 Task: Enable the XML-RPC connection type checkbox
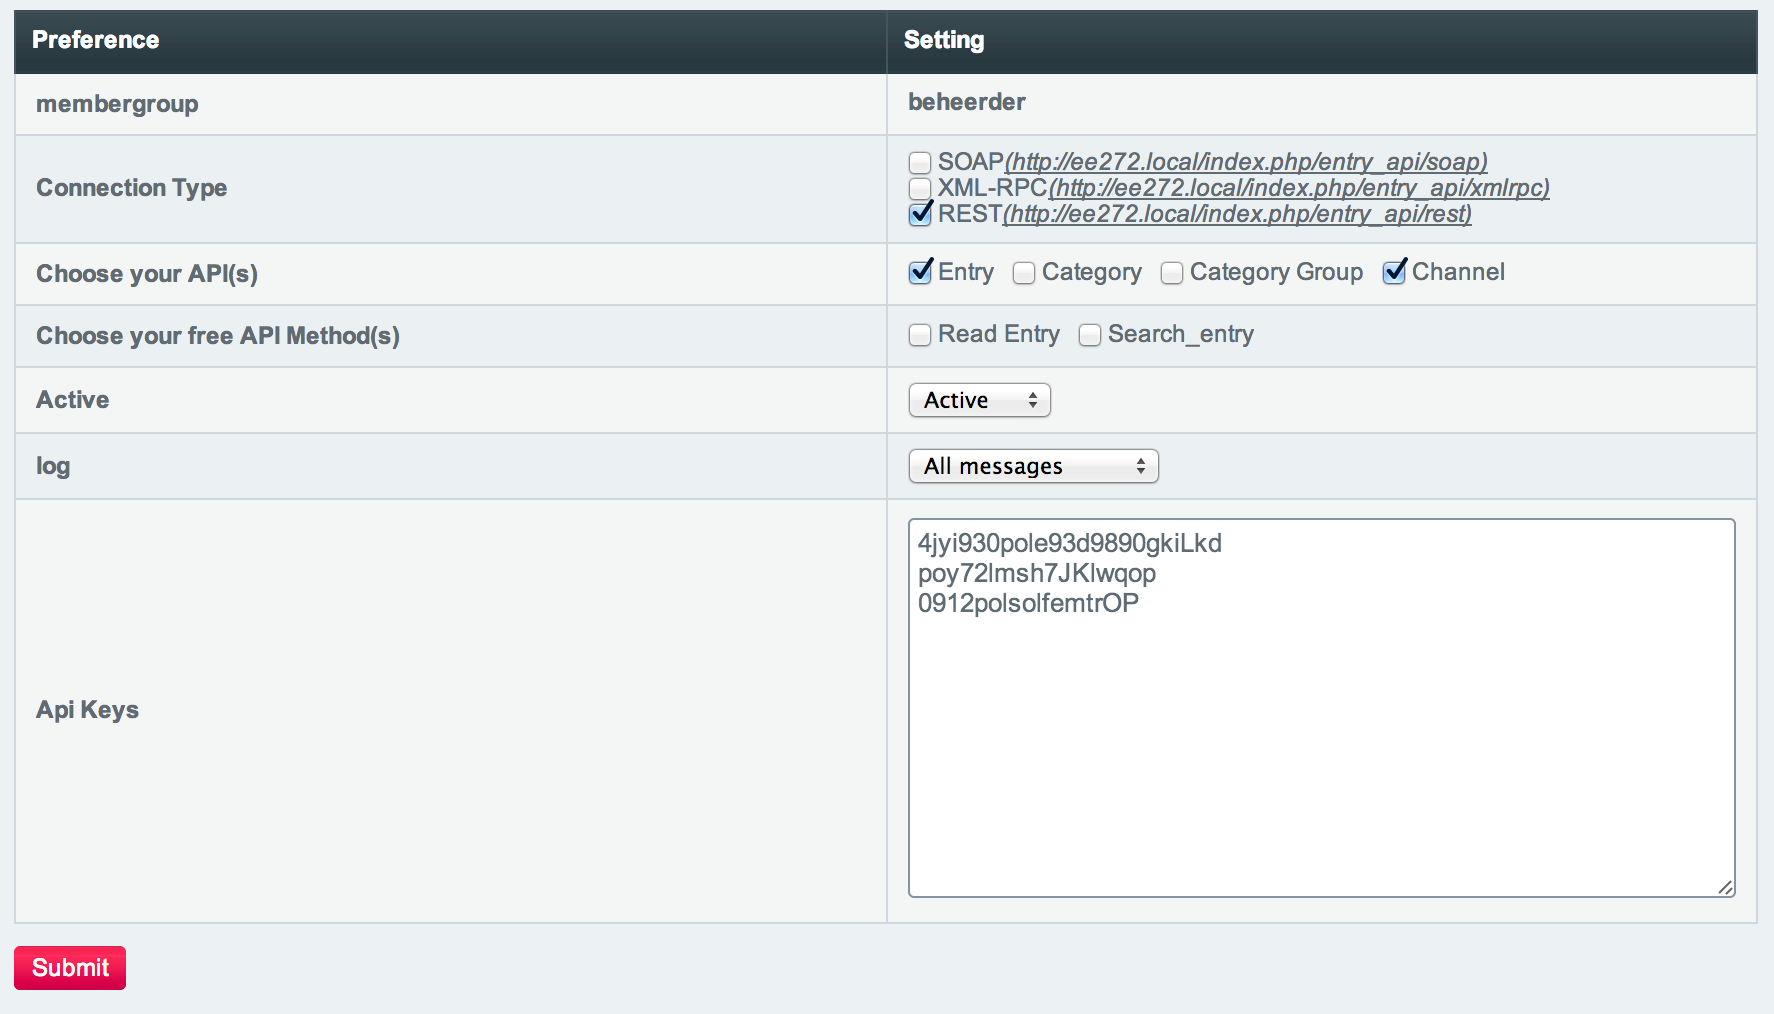coord(920,188)
